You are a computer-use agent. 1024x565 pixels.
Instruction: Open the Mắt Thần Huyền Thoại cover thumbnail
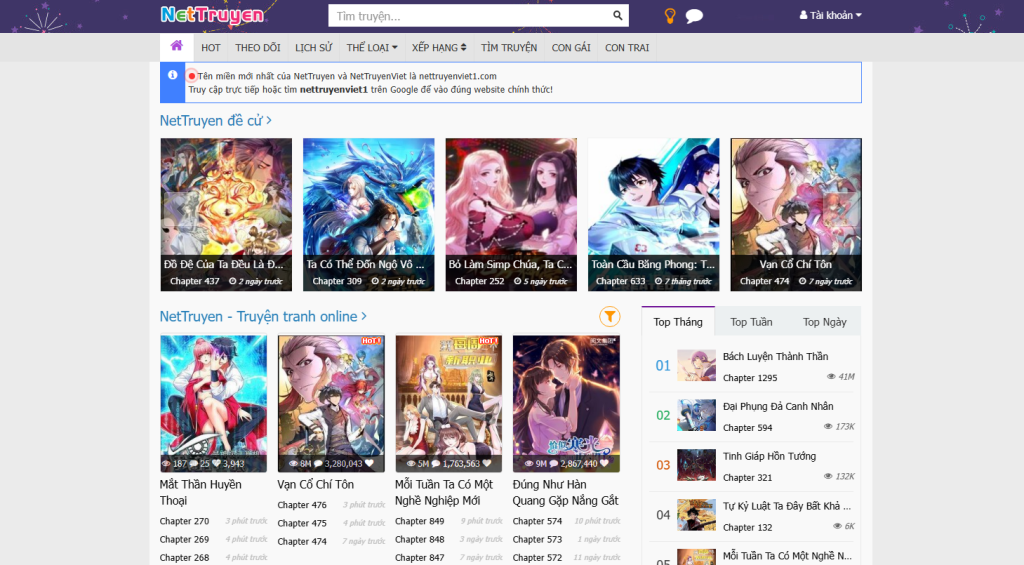tap(213, 403)
